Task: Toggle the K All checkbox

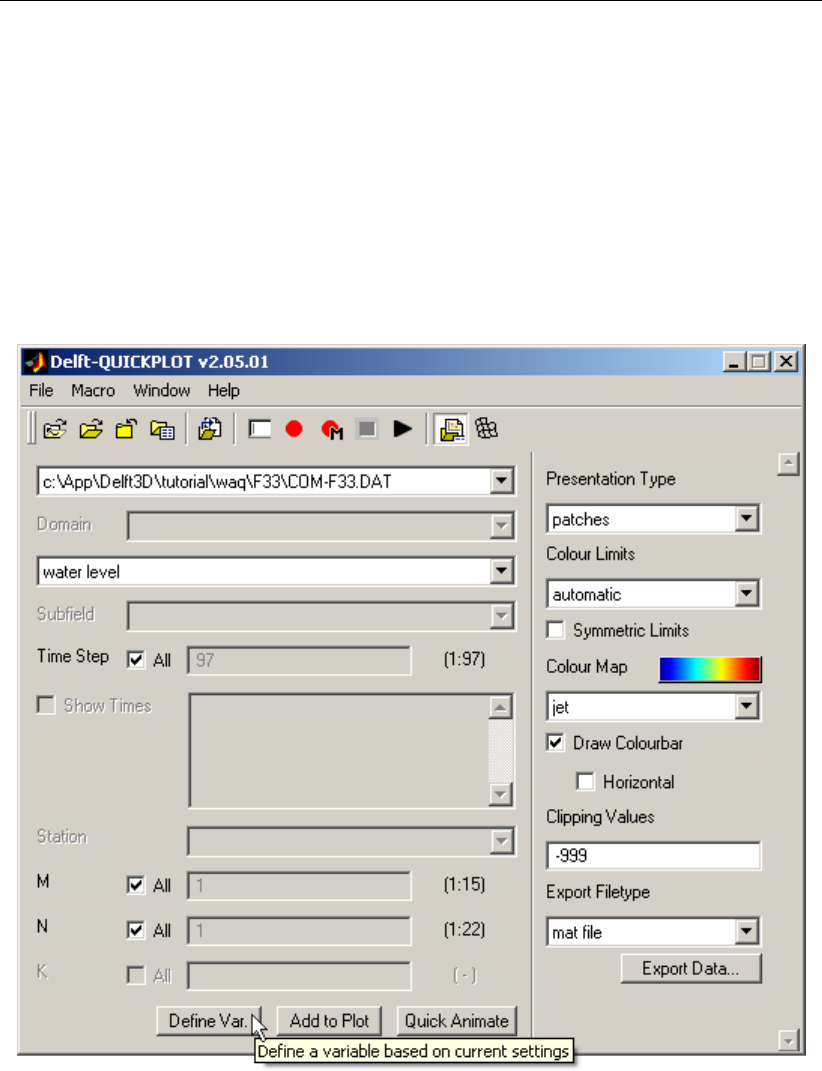Action: [136, 975]
